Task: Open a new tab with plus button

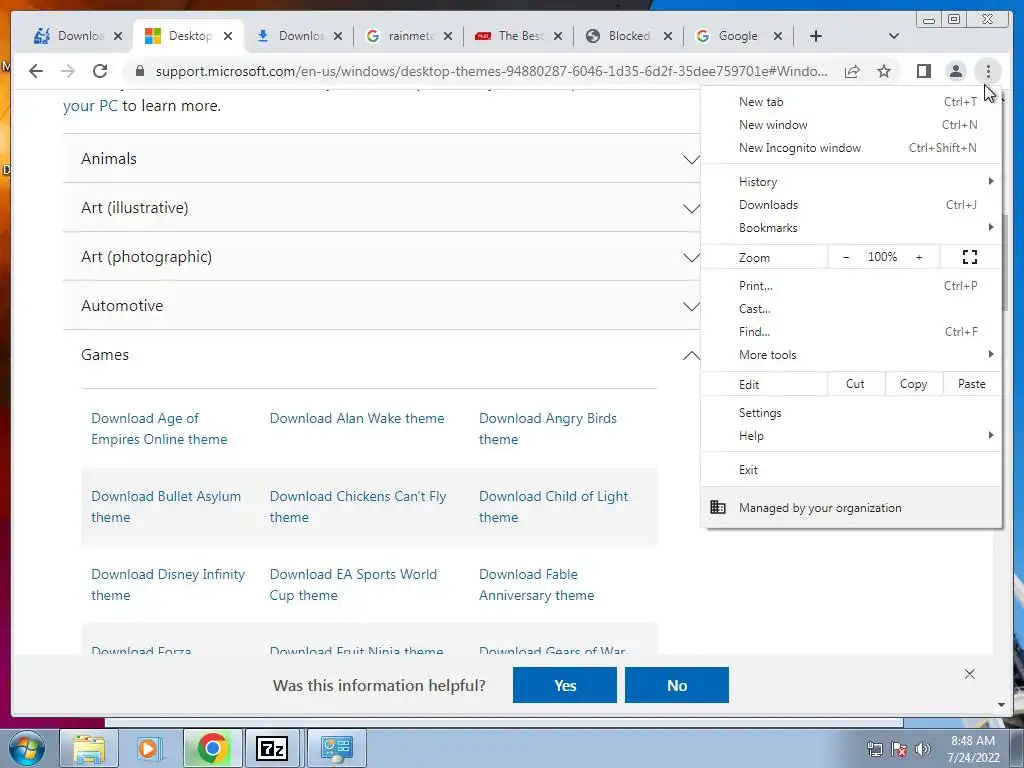Action: [816, 36]
